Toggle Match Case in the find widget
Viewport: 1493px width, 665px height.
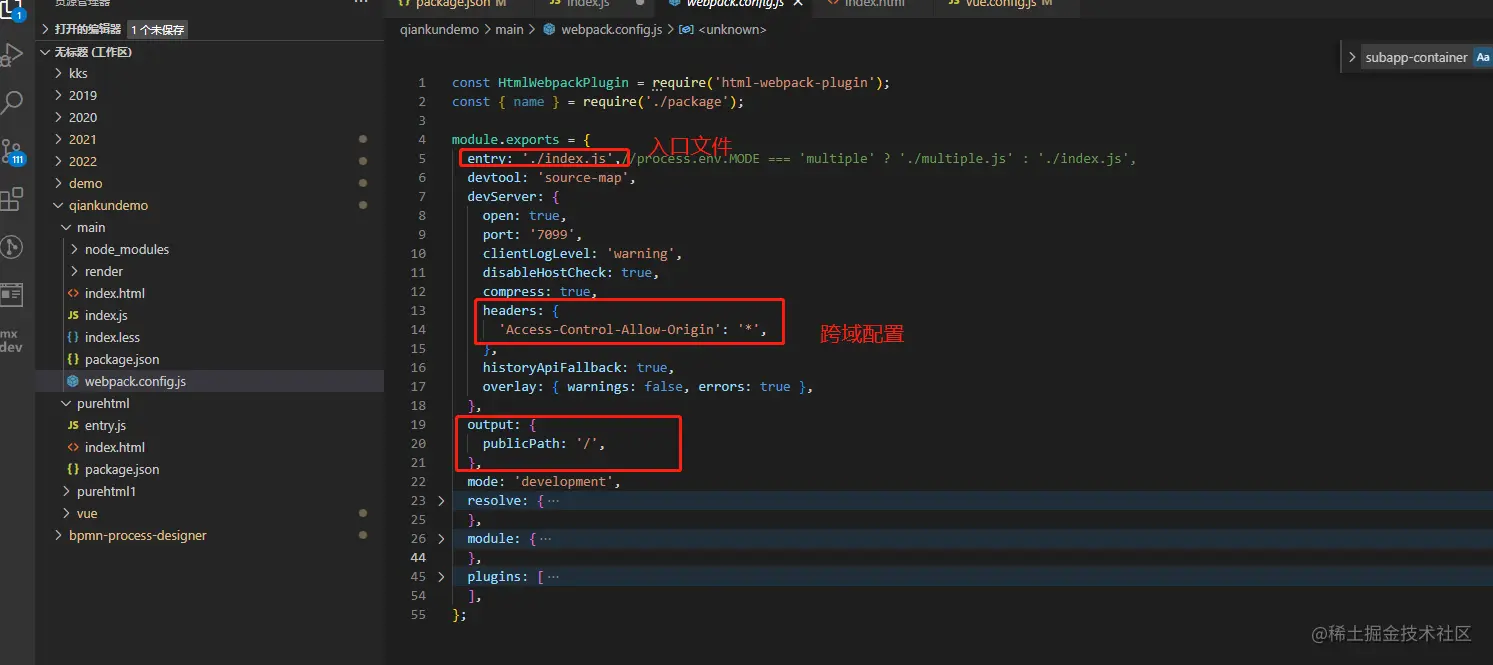1483,58
